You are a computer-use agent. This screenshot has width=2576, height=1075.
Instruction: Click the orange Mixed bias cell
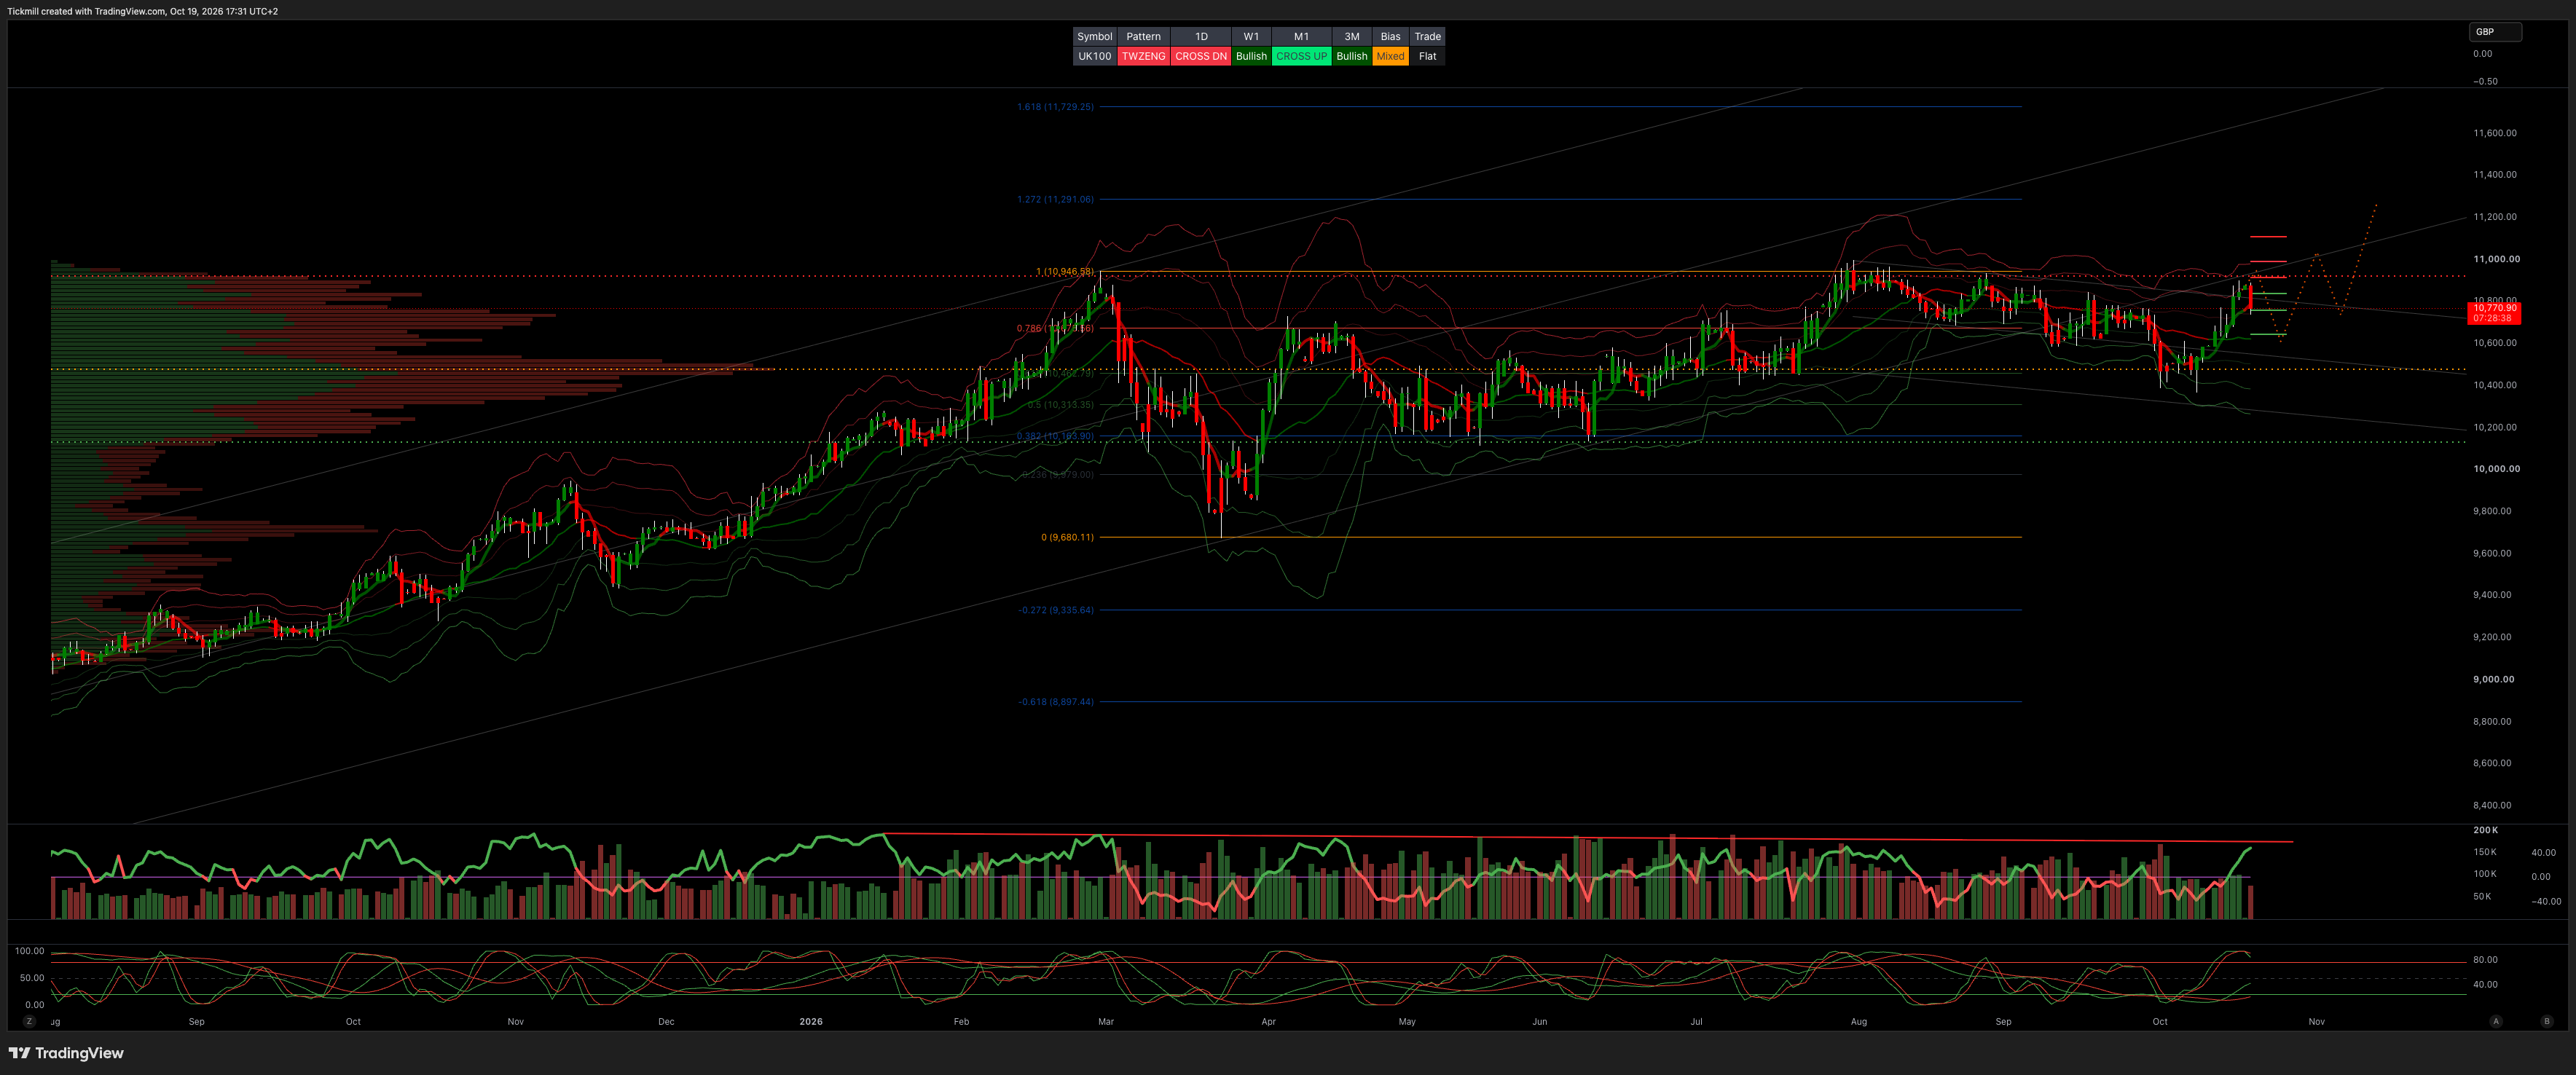coord(1390,56)
